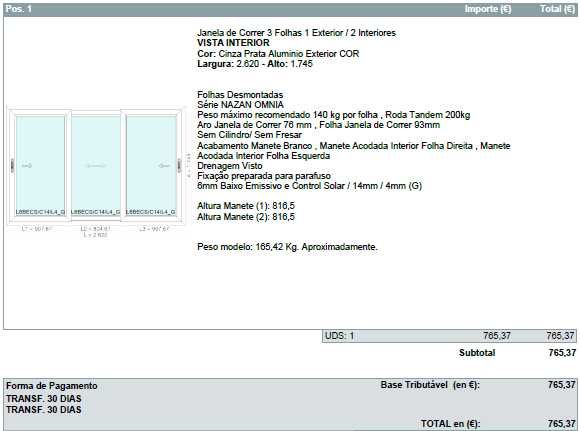Click the TOTAL en (€) amount

[562, 424]
